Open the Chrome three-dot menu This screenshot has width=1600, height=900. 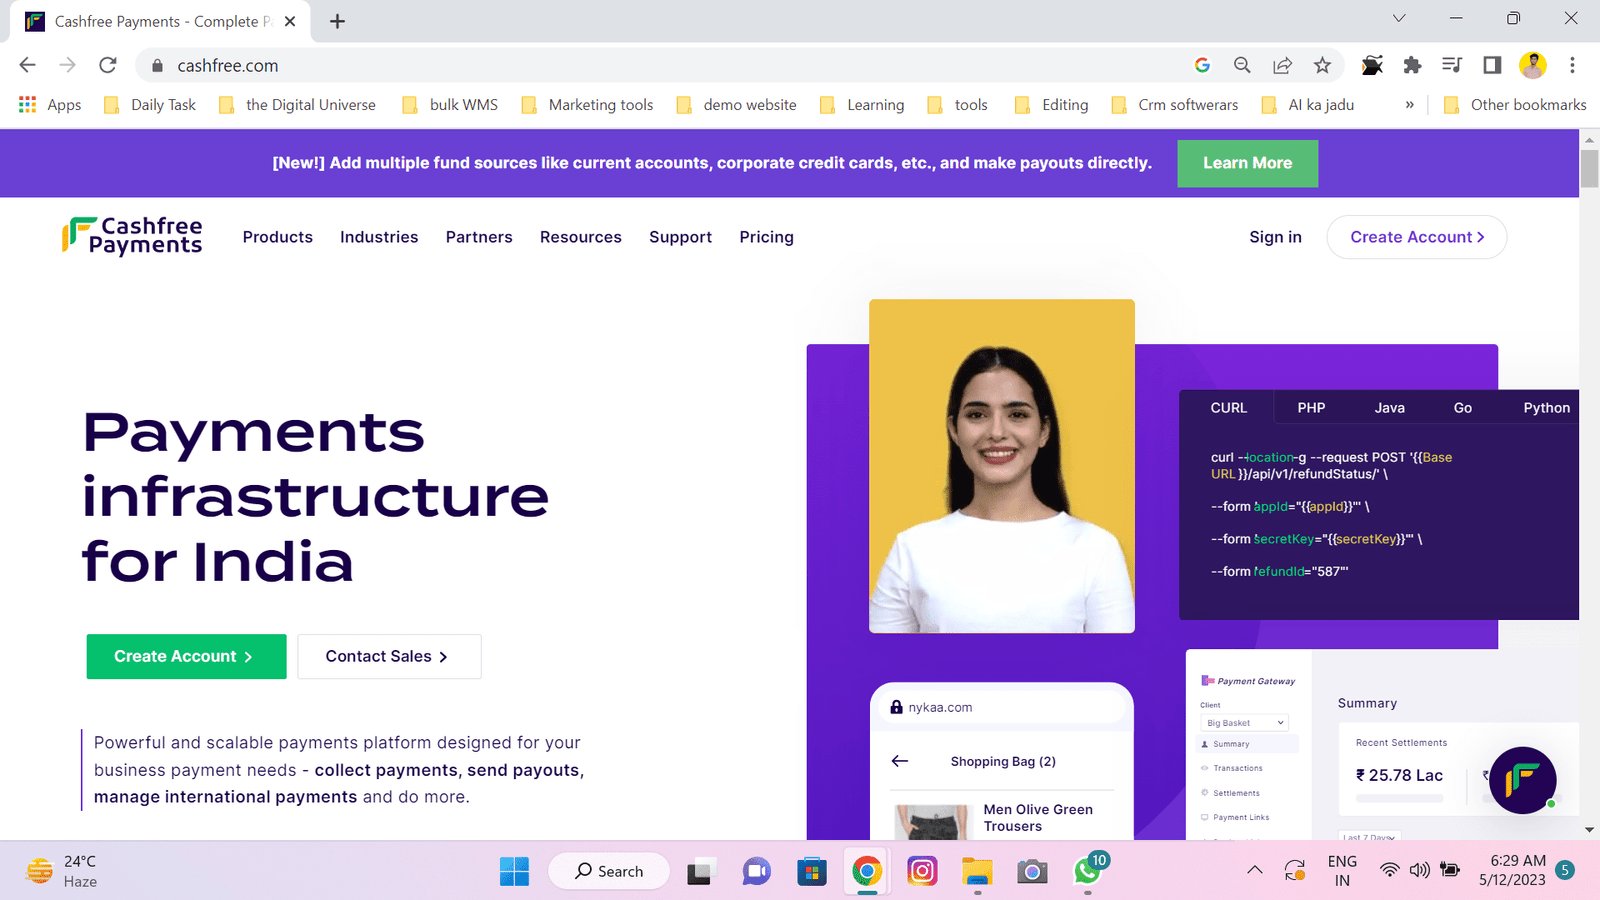(1572, 65)
